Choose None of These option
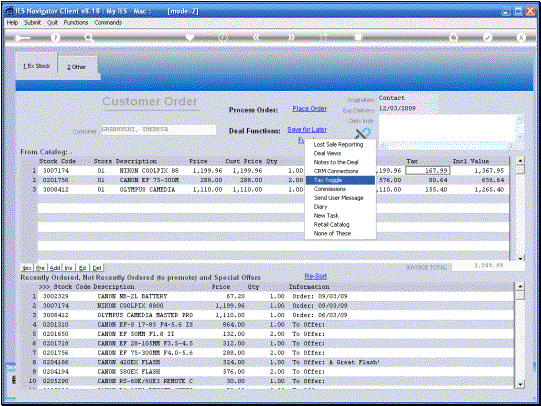The image size is (541, 406). point(332,234)
